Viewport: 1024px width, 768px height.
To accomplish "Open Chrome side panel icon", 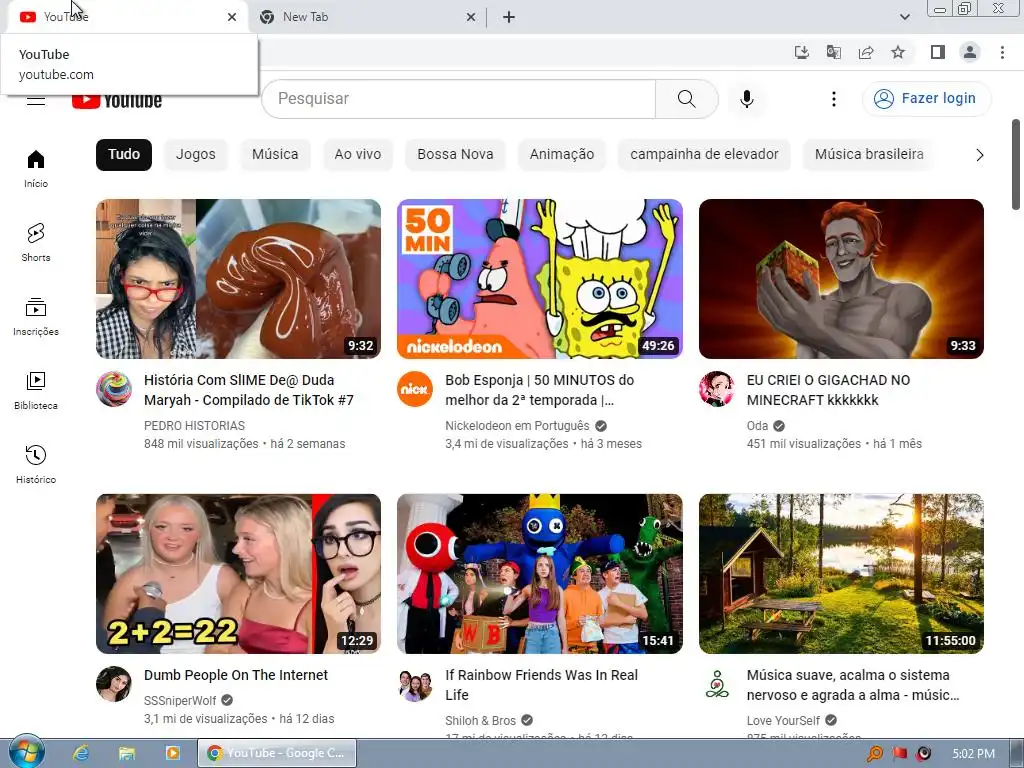I will click(x=938, y=52).
